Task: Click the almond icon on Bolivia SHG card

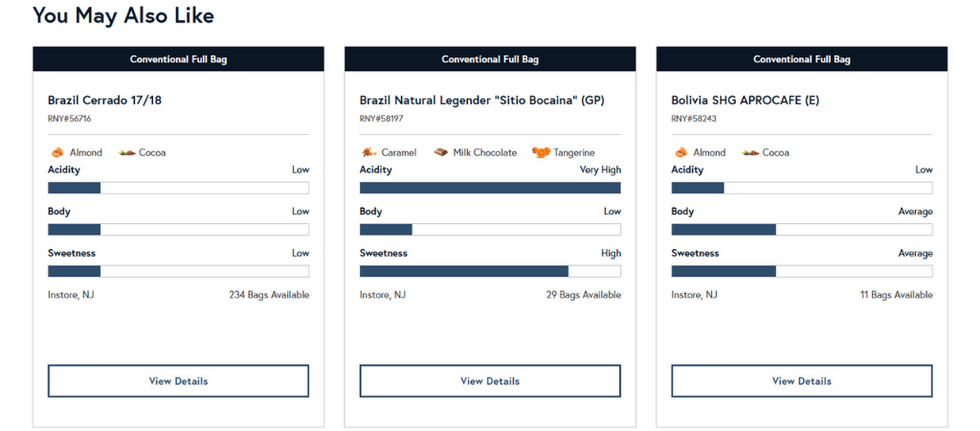Action: pos(681,152)
